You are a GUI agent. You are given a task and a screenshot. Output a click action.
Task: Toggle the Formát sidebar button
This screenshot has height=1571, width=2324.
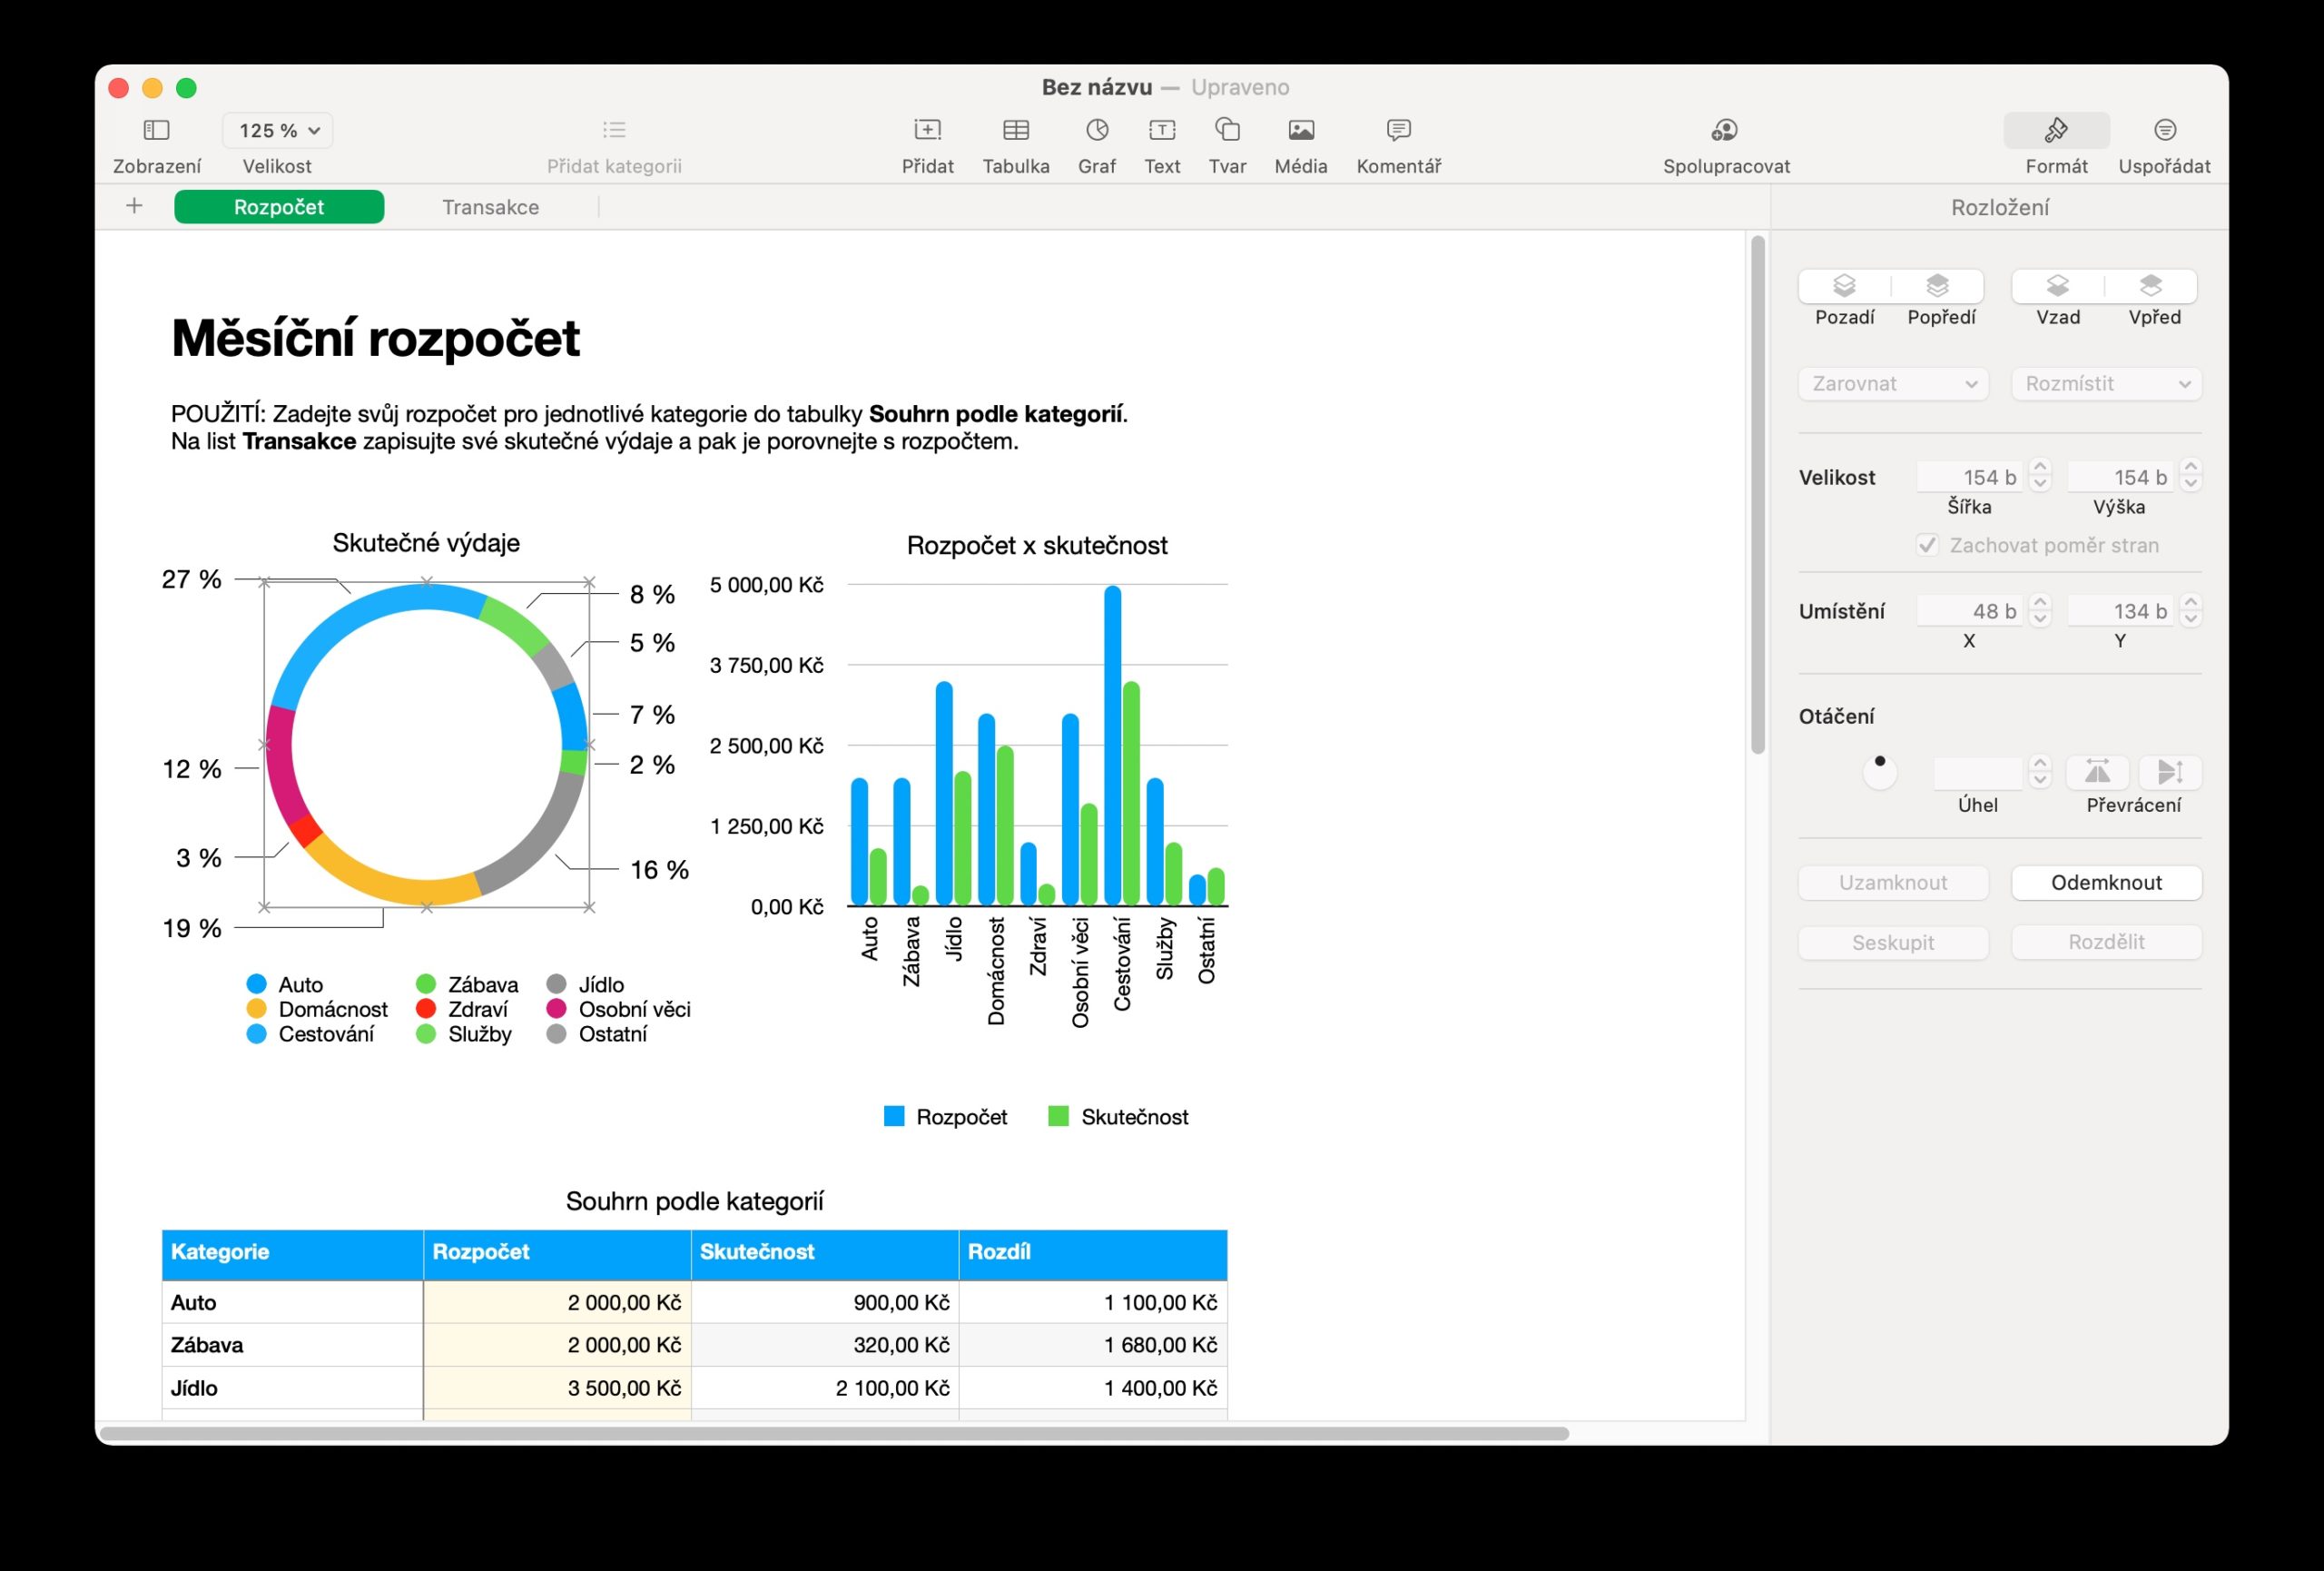[x=2056, y=130]
